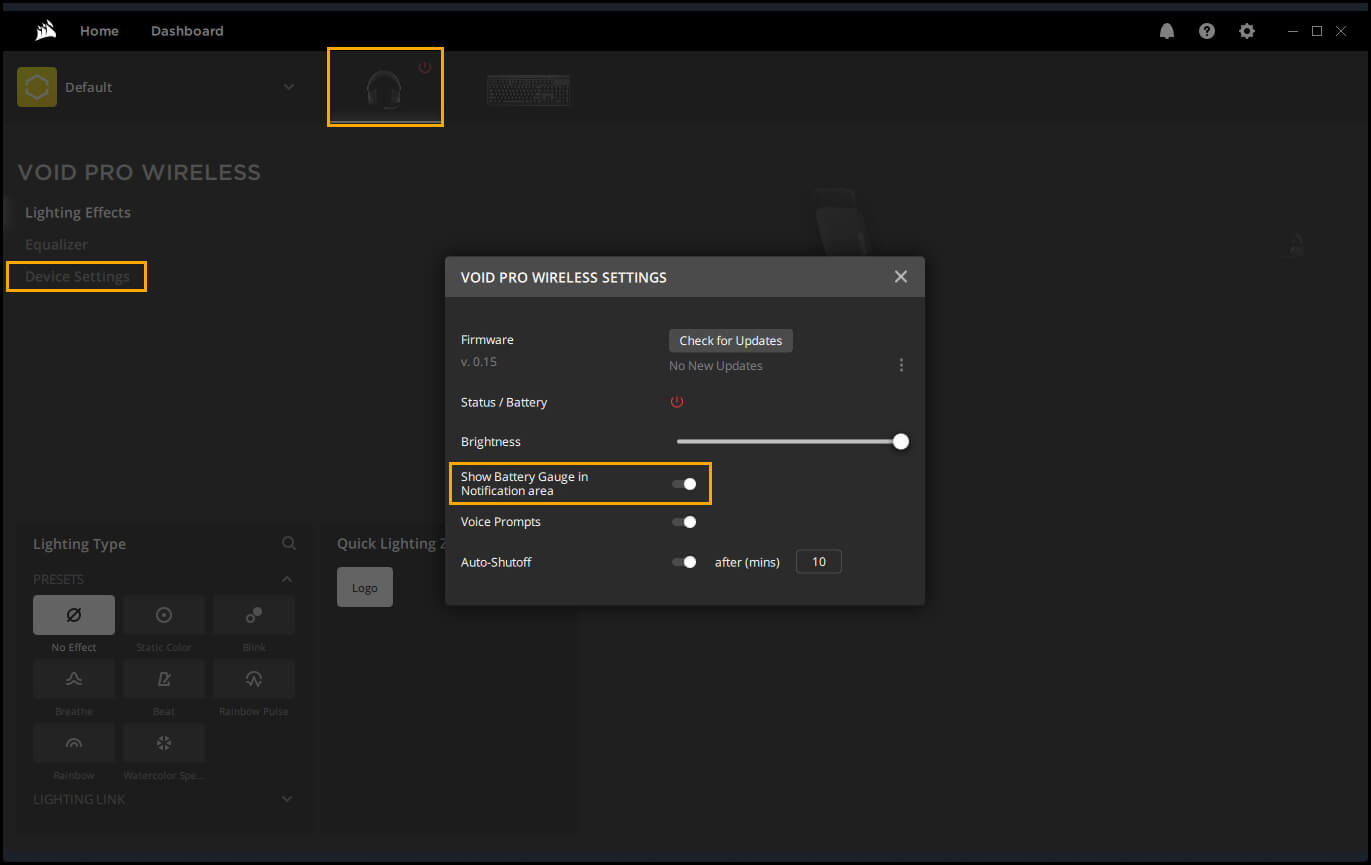Viewport: 1371px width, 865px height.
Task: Open the Equalizer section
Action: [56, 244]
